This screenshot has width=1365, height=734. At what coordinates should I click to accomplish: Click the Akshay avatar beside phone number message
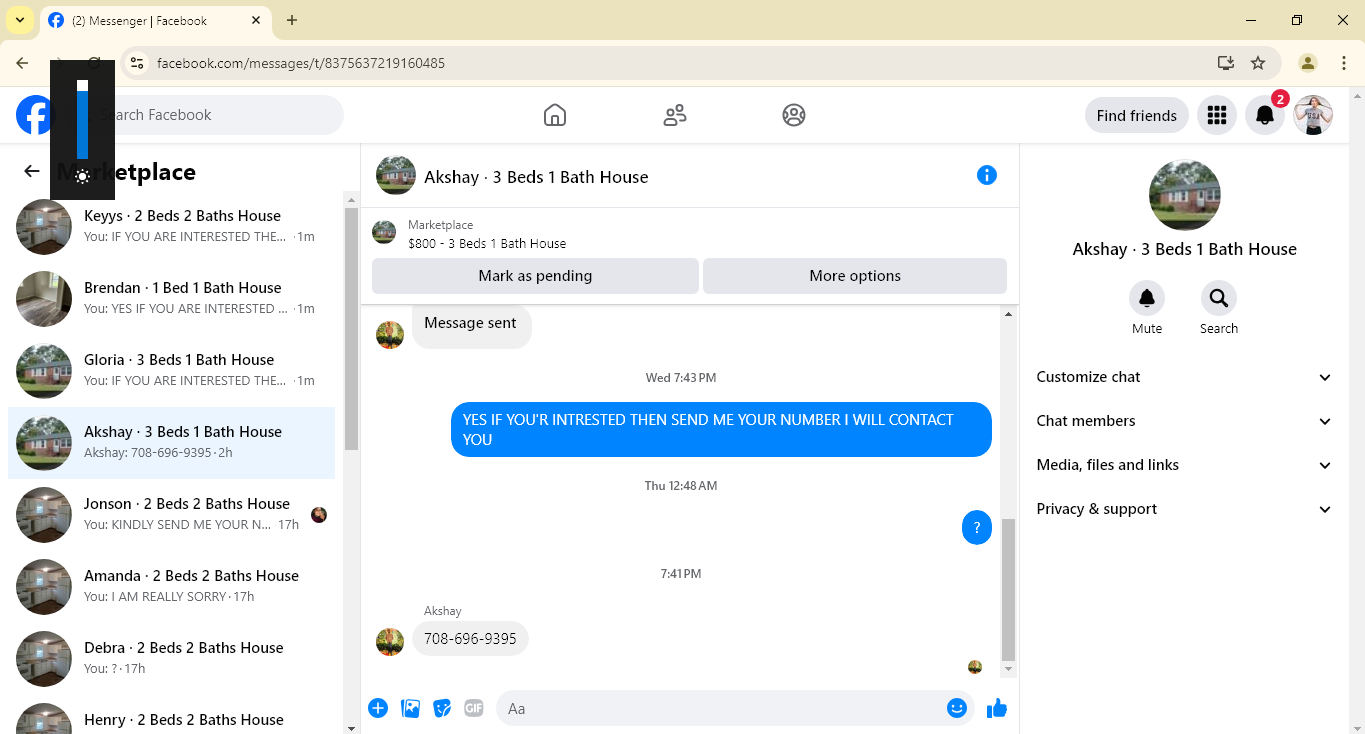click(390, 642)
